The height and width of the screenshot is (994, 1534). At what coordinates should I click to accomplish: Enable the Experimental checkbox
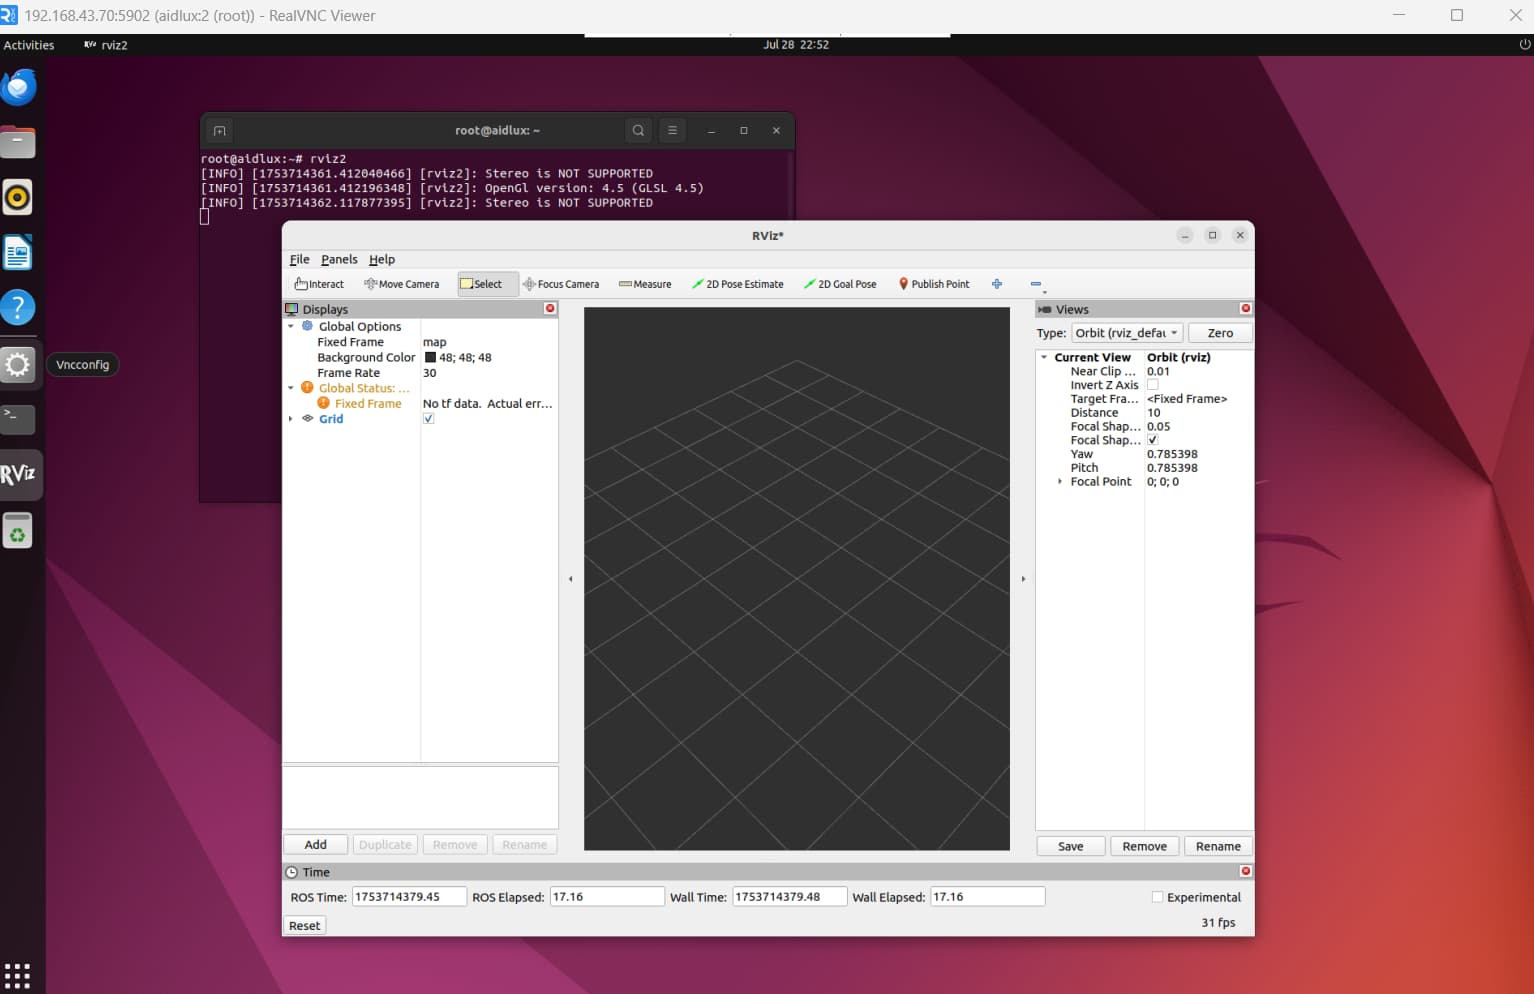(x=1158, y=897)
